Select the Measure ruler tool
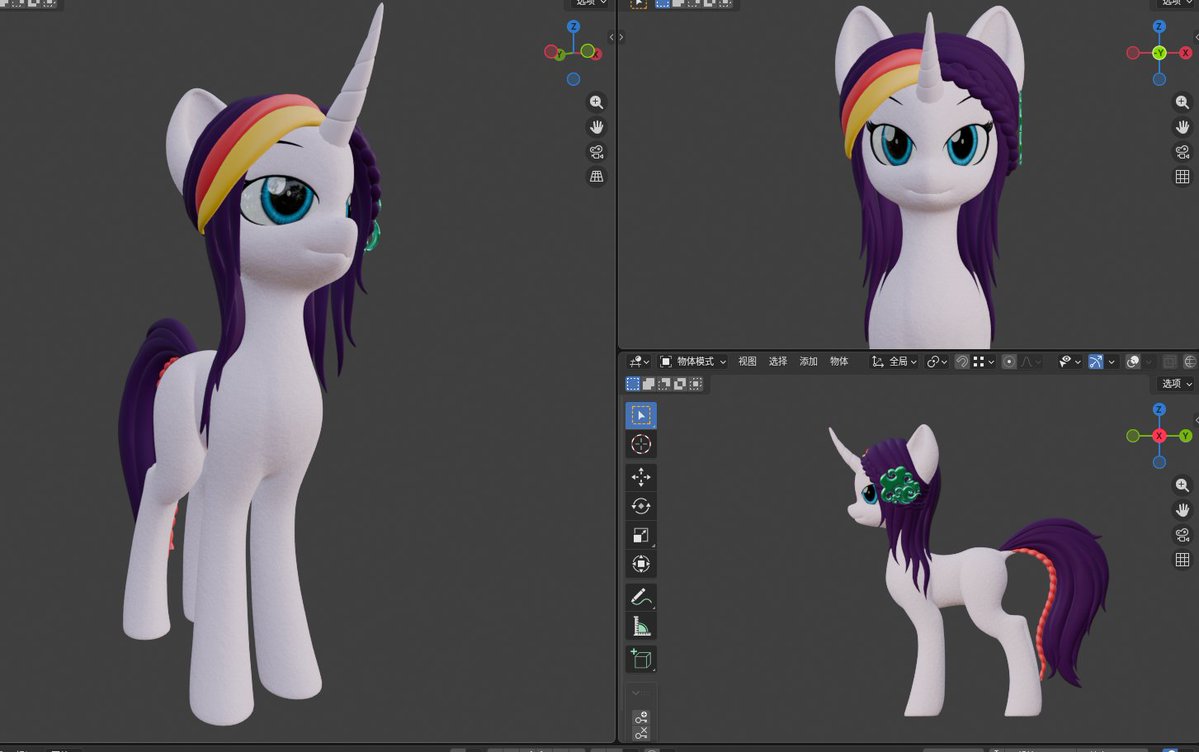This screenshot has width=1199, height=752. tap(641, 627)
